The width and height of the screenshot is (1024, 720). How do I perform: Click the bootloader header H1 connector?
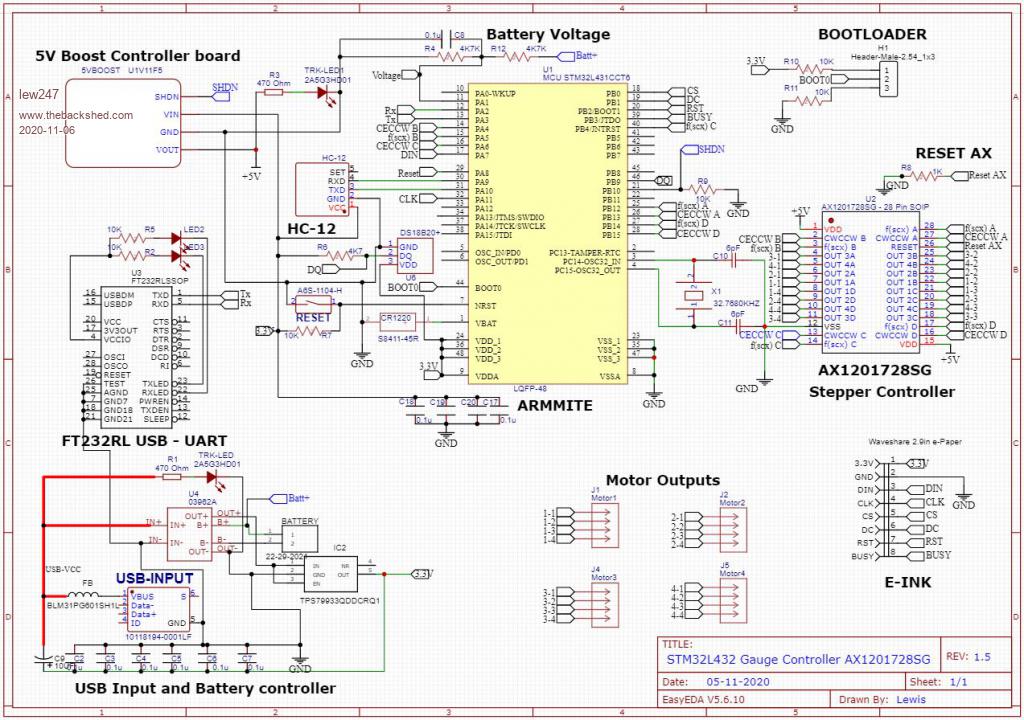coord(883,79)
